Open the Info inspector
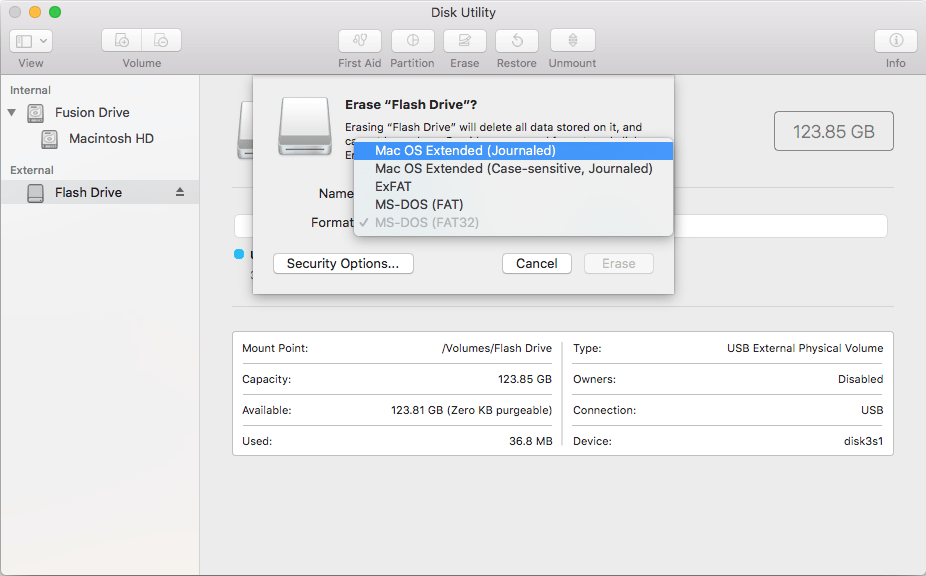926x576 pixels. click(895, 41)
